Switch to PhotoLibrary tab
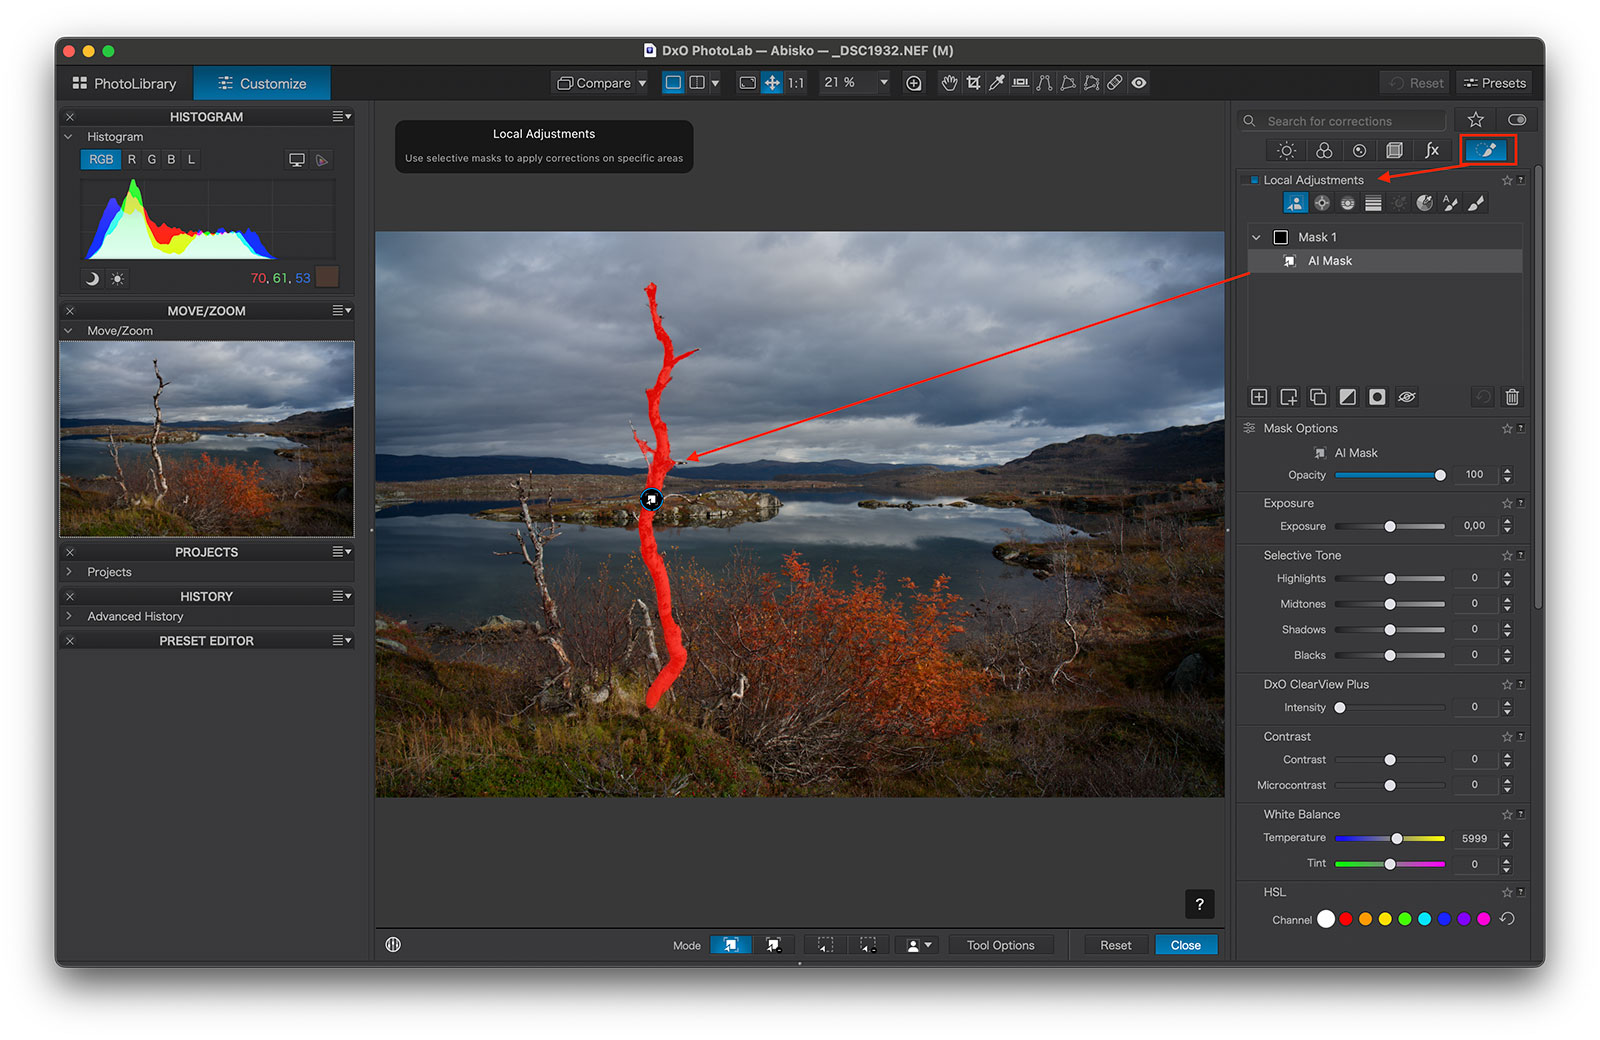 125,83
